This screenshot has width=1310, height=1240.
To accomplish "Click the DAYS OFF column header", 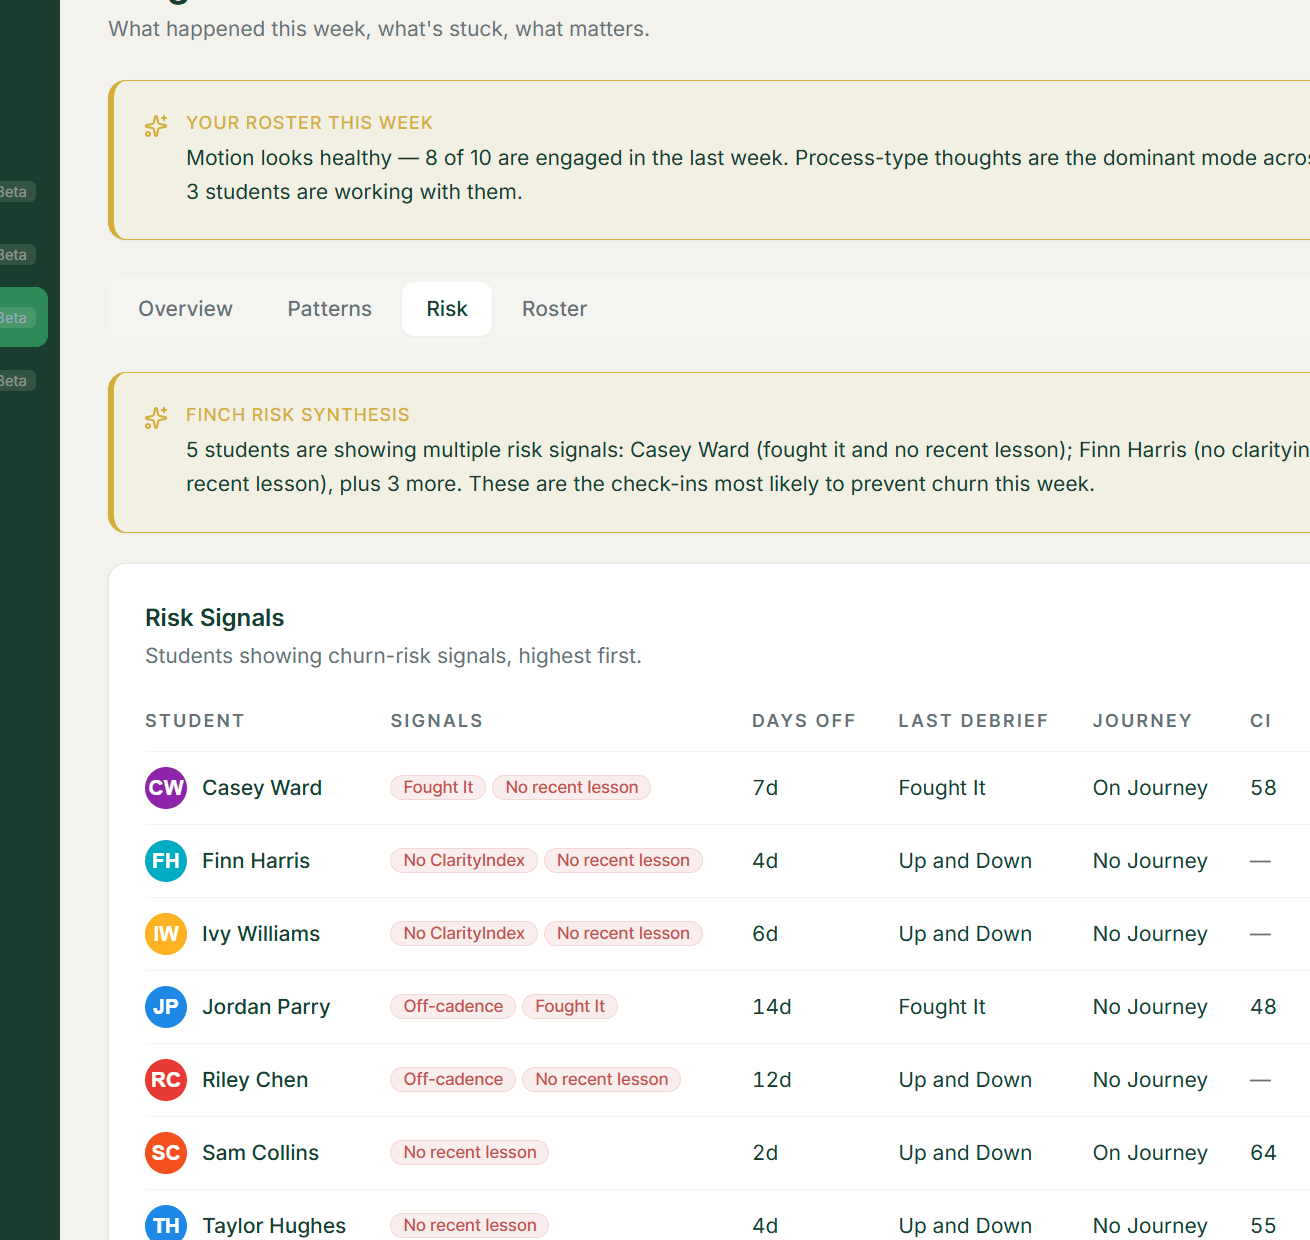I will click(x=804, y=721).
